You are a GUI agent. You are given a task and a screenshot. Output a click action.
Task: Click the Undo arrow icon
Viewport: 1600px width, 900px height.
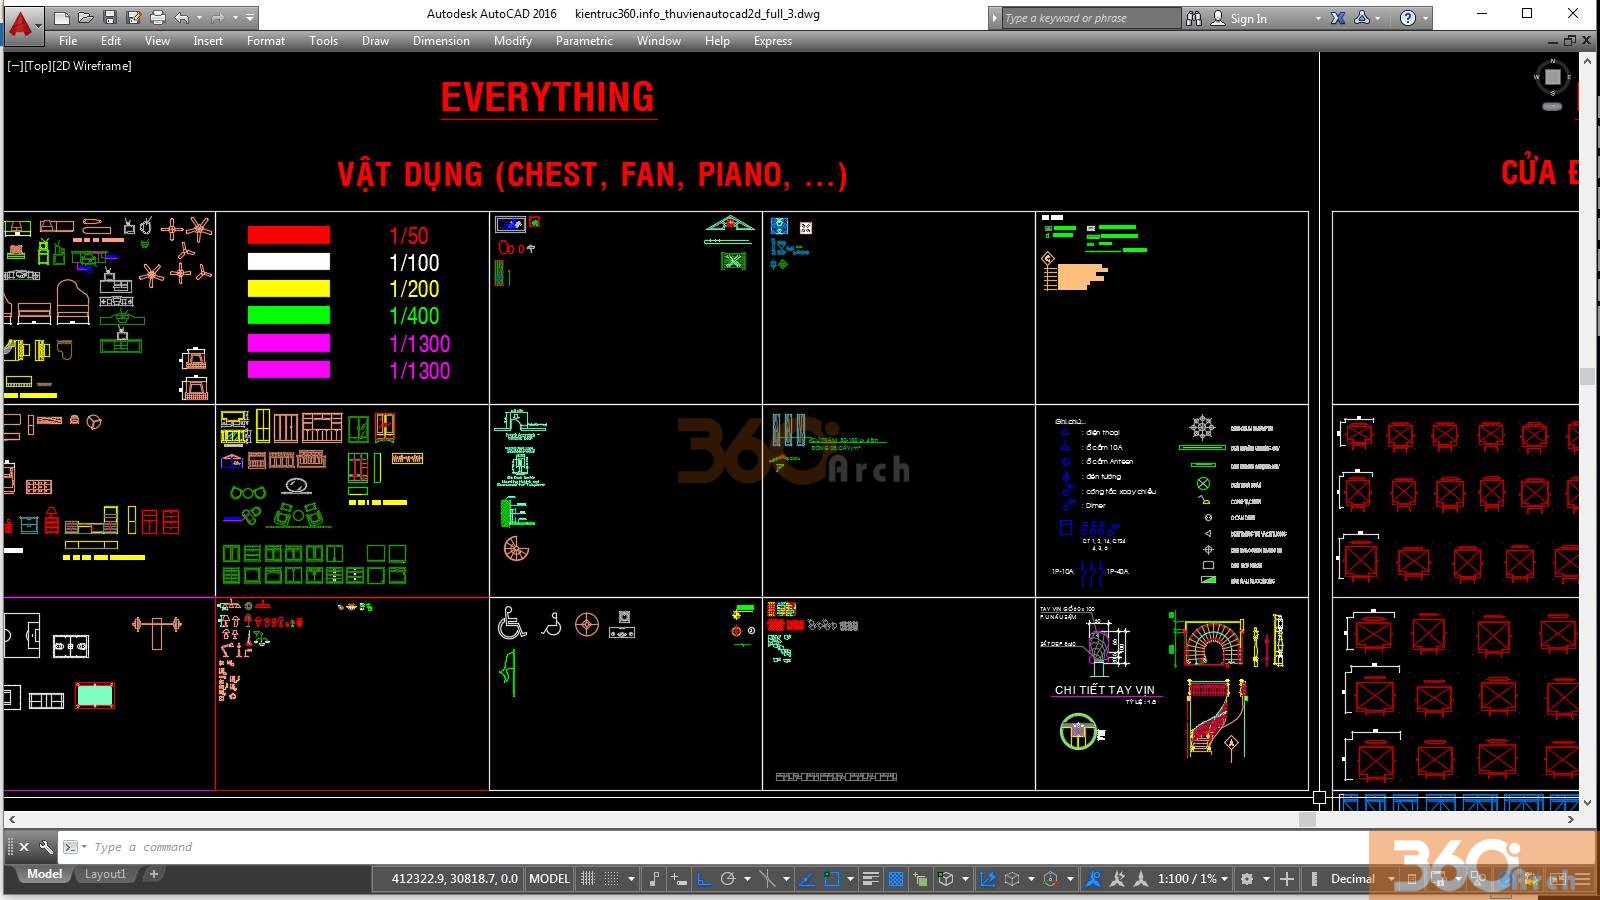click(x=182, y=17)
